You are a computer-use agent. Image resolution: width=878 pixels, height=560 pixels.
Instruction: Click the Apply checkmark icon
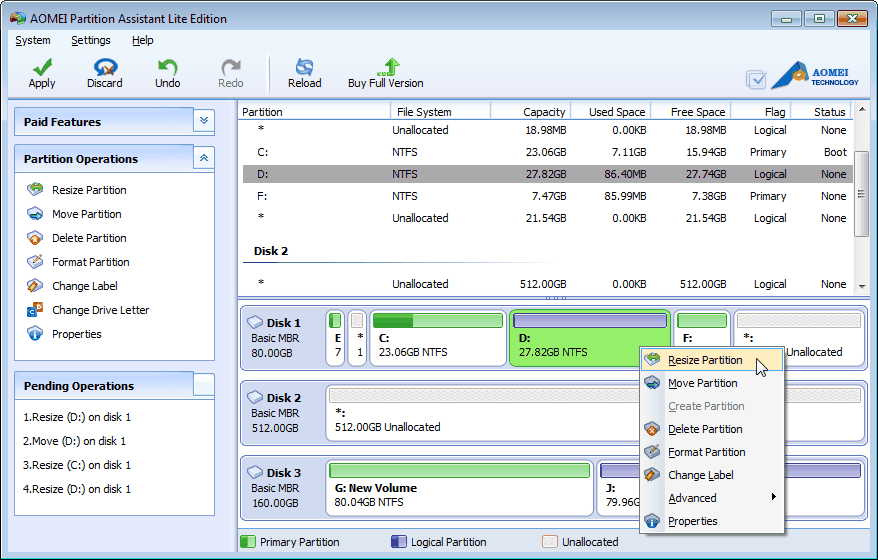(x=42, y=67)
